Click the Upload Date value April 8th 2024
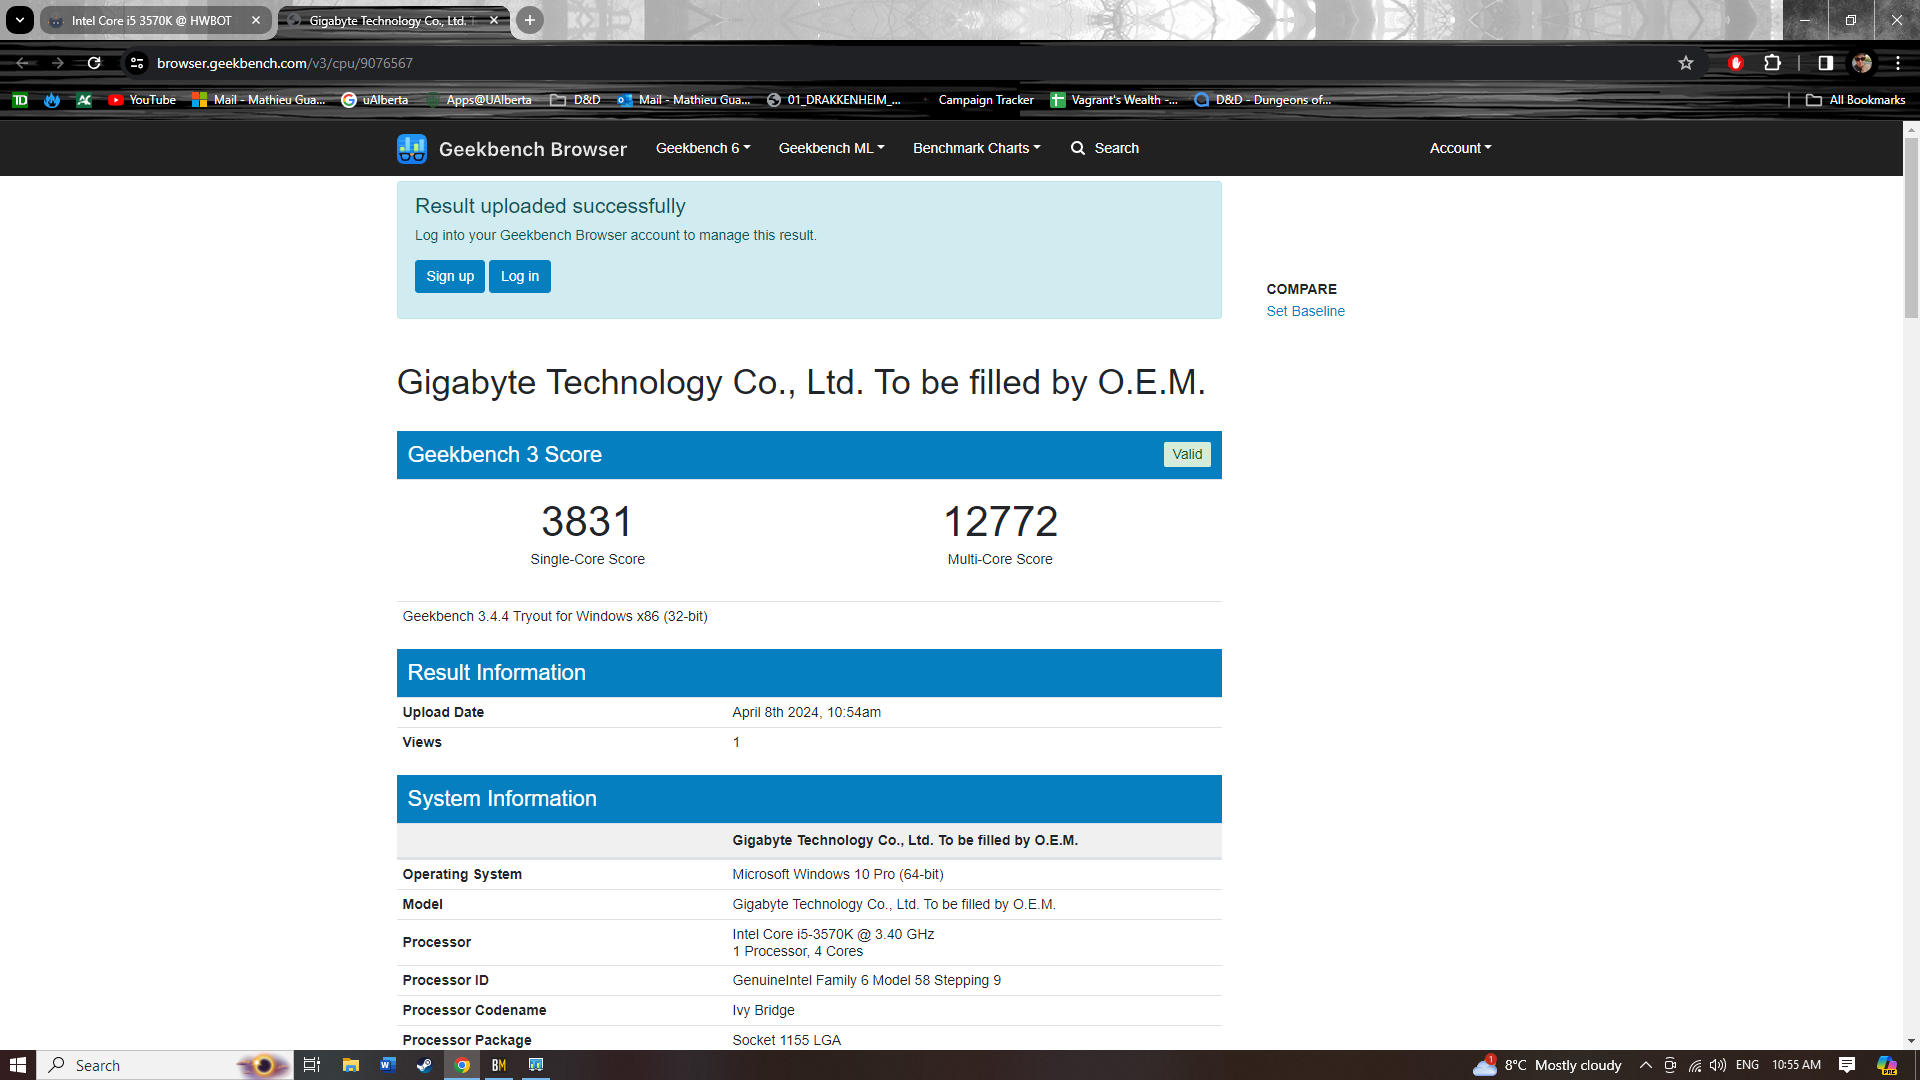Image resolution: width=1920 pixels, height=1080 pixels. [806, 713]
